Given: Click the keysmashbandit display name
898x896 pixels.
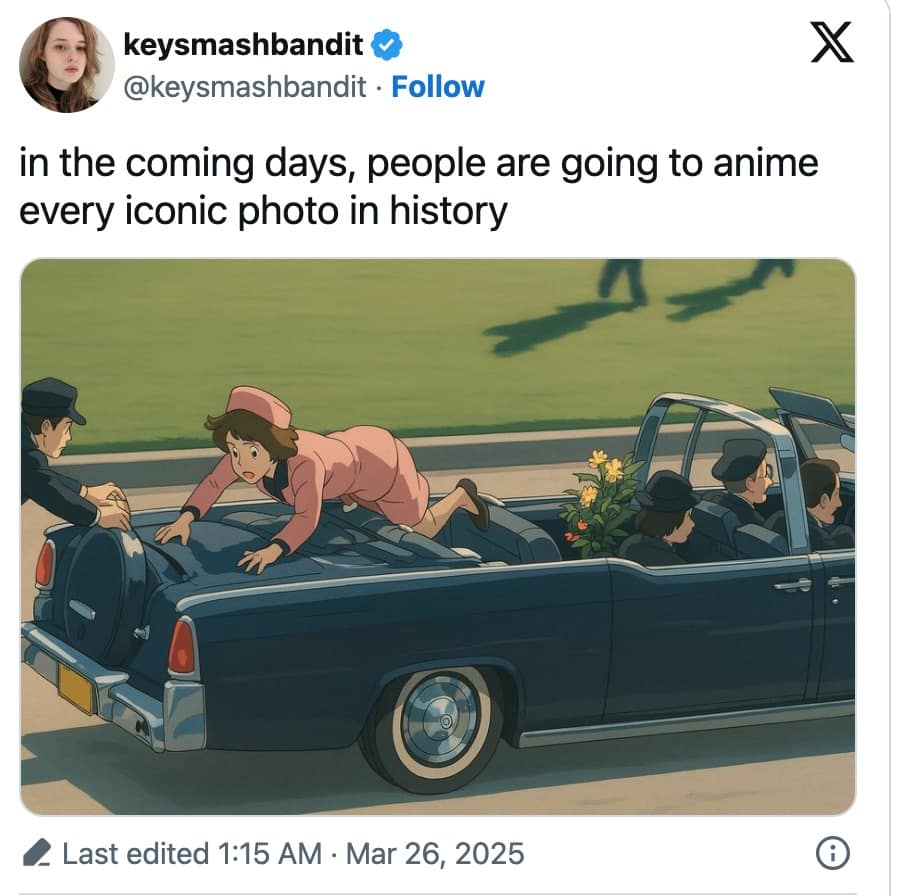Looking at the screenshot, I should click(243, 44).
